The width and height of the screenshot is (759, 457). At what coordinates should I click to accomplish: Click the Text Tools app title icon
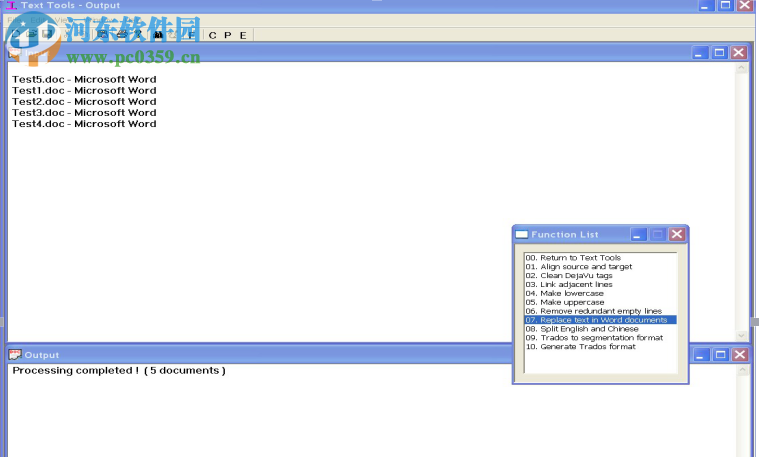pos(11,5)
